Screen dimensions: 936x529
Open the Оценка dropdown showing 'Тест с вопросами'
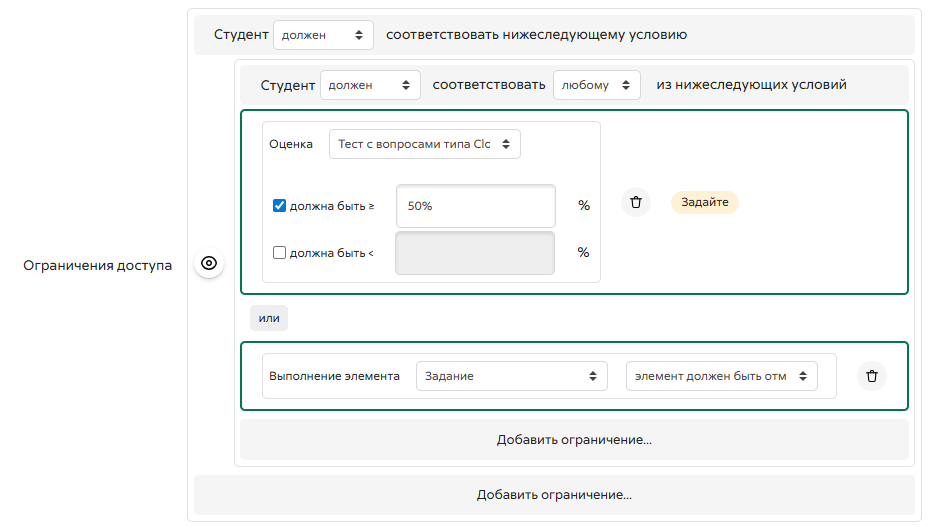click(x=424, y=144)
